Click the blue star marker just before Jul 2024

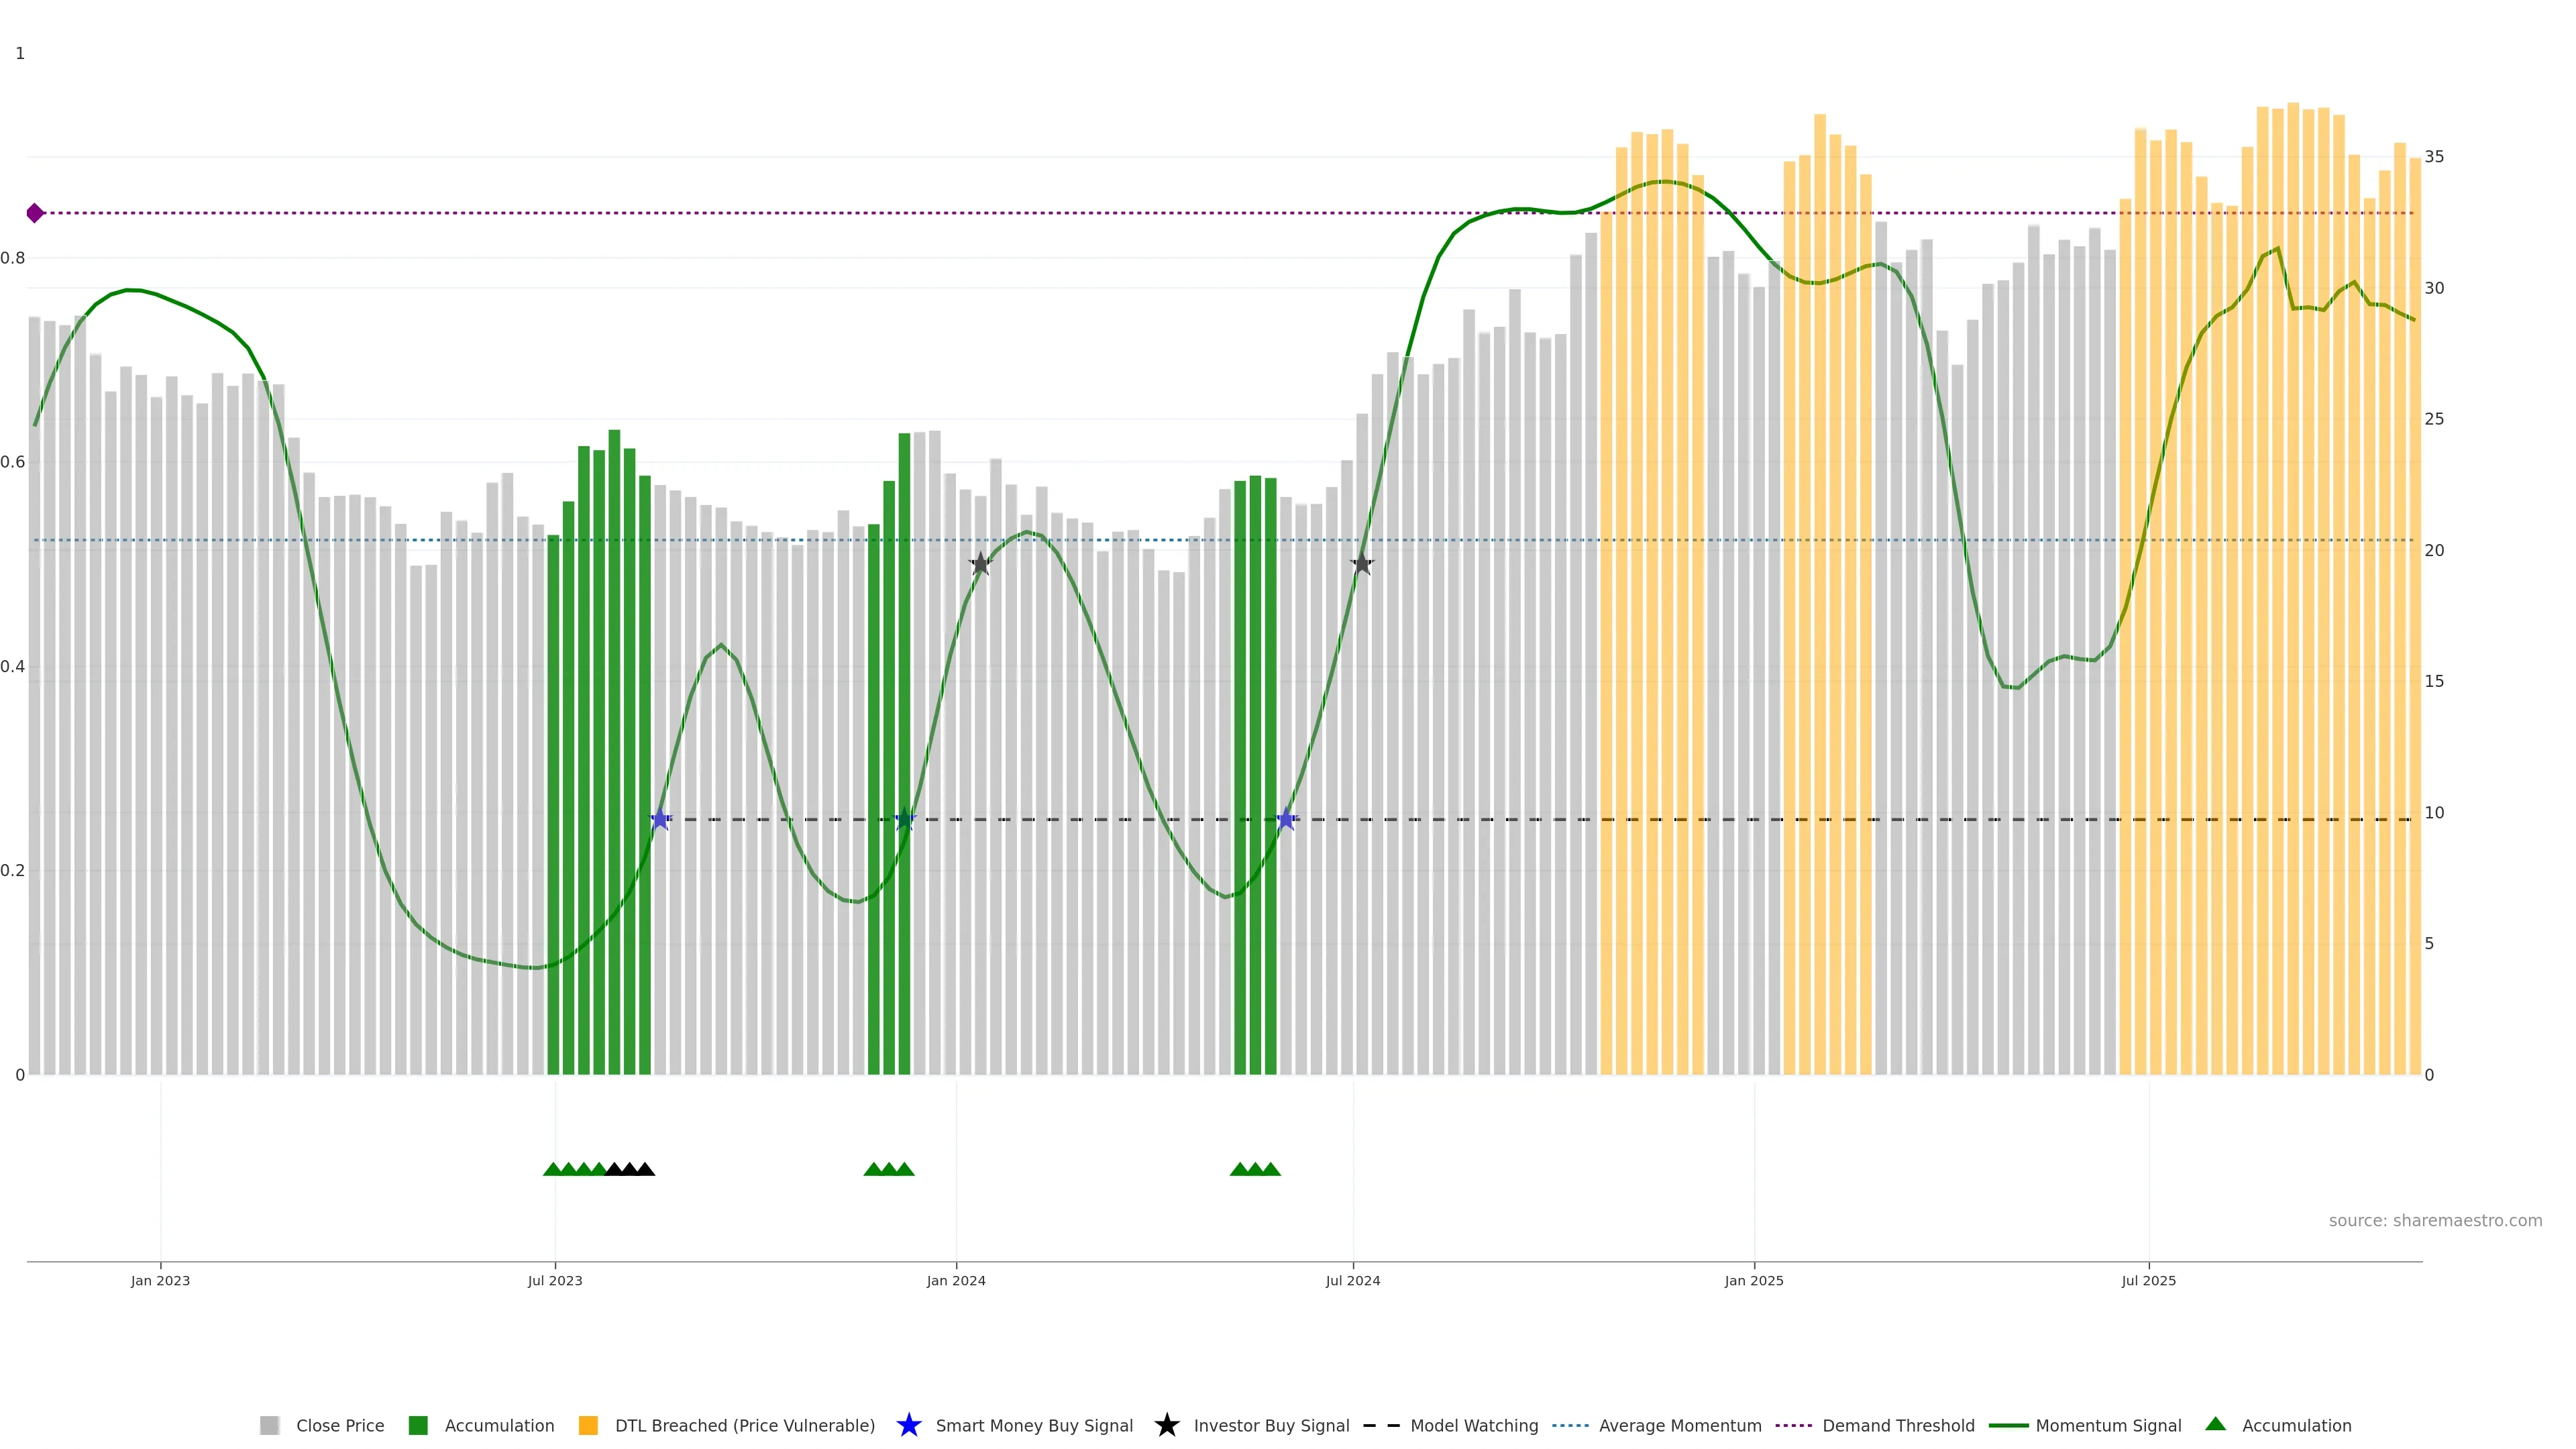1286,820
